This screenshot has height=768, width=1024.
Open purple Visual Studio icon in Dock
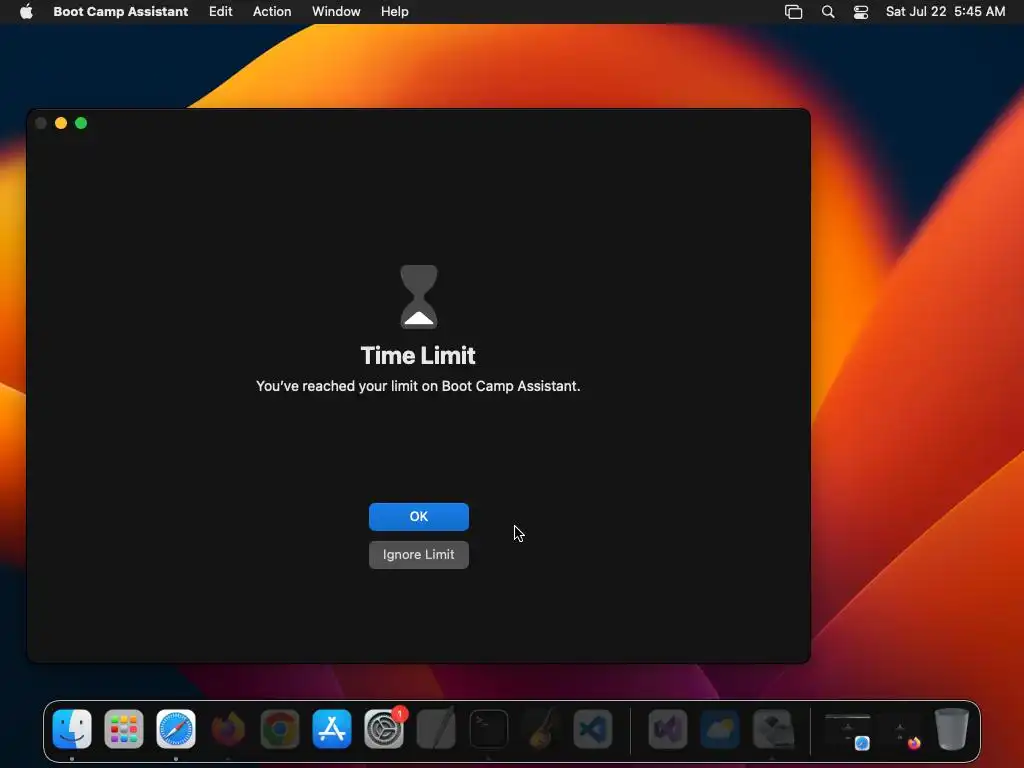[667, 729]
